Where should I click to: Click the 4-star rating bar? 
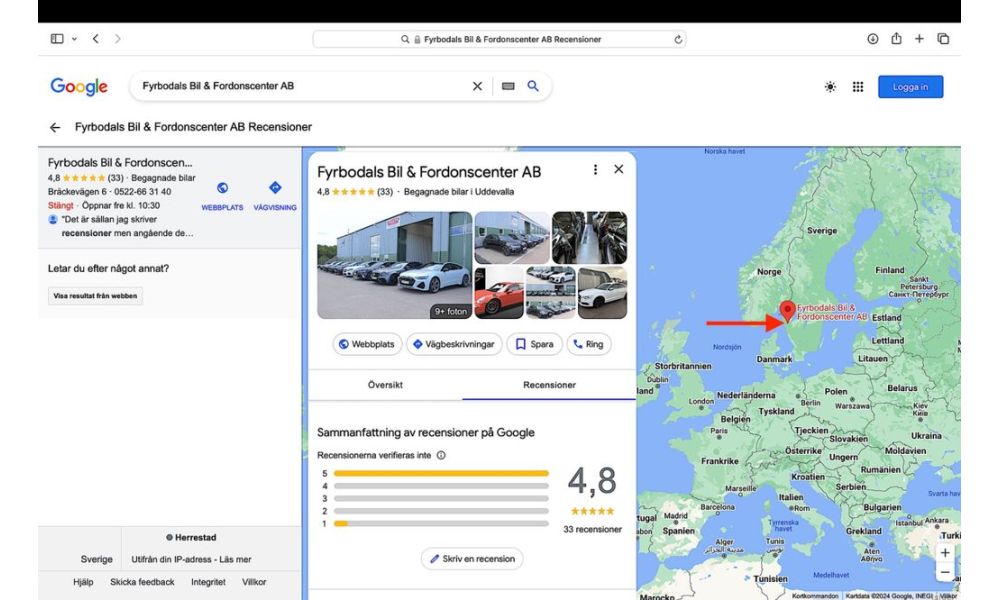coord(441,486)
